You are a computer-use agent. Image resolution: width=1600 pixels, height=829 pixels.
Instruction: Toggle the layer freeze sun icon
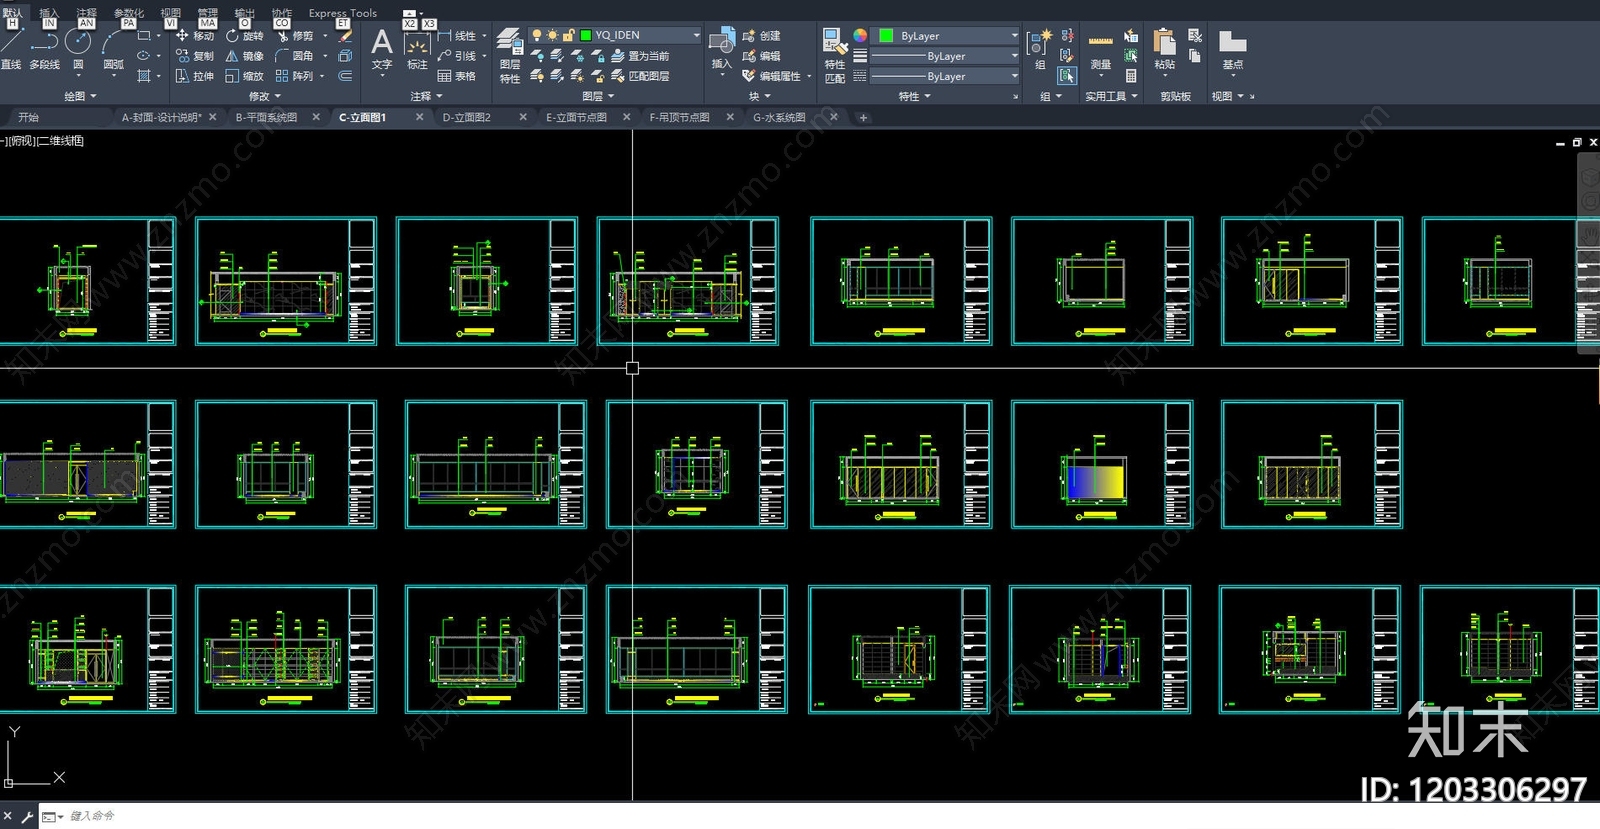click(x=552, y=35)
